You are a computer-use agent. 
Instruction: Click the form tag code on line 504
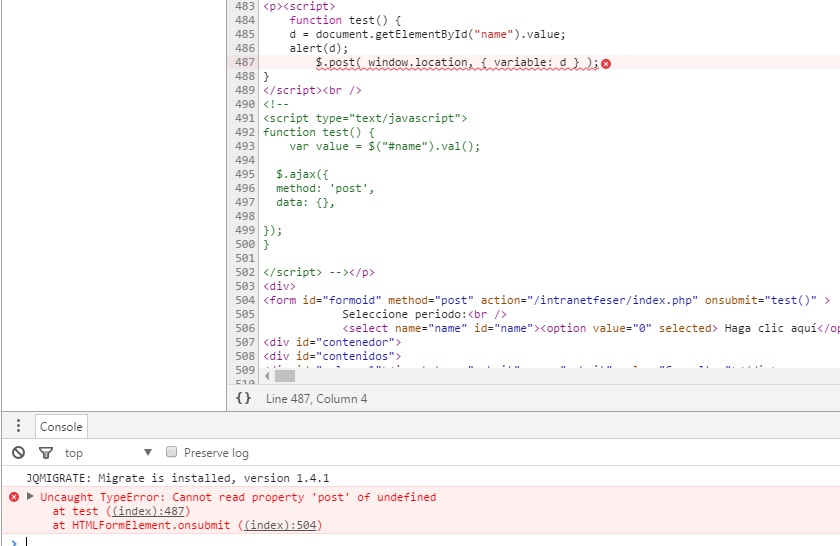coord(546,300)
